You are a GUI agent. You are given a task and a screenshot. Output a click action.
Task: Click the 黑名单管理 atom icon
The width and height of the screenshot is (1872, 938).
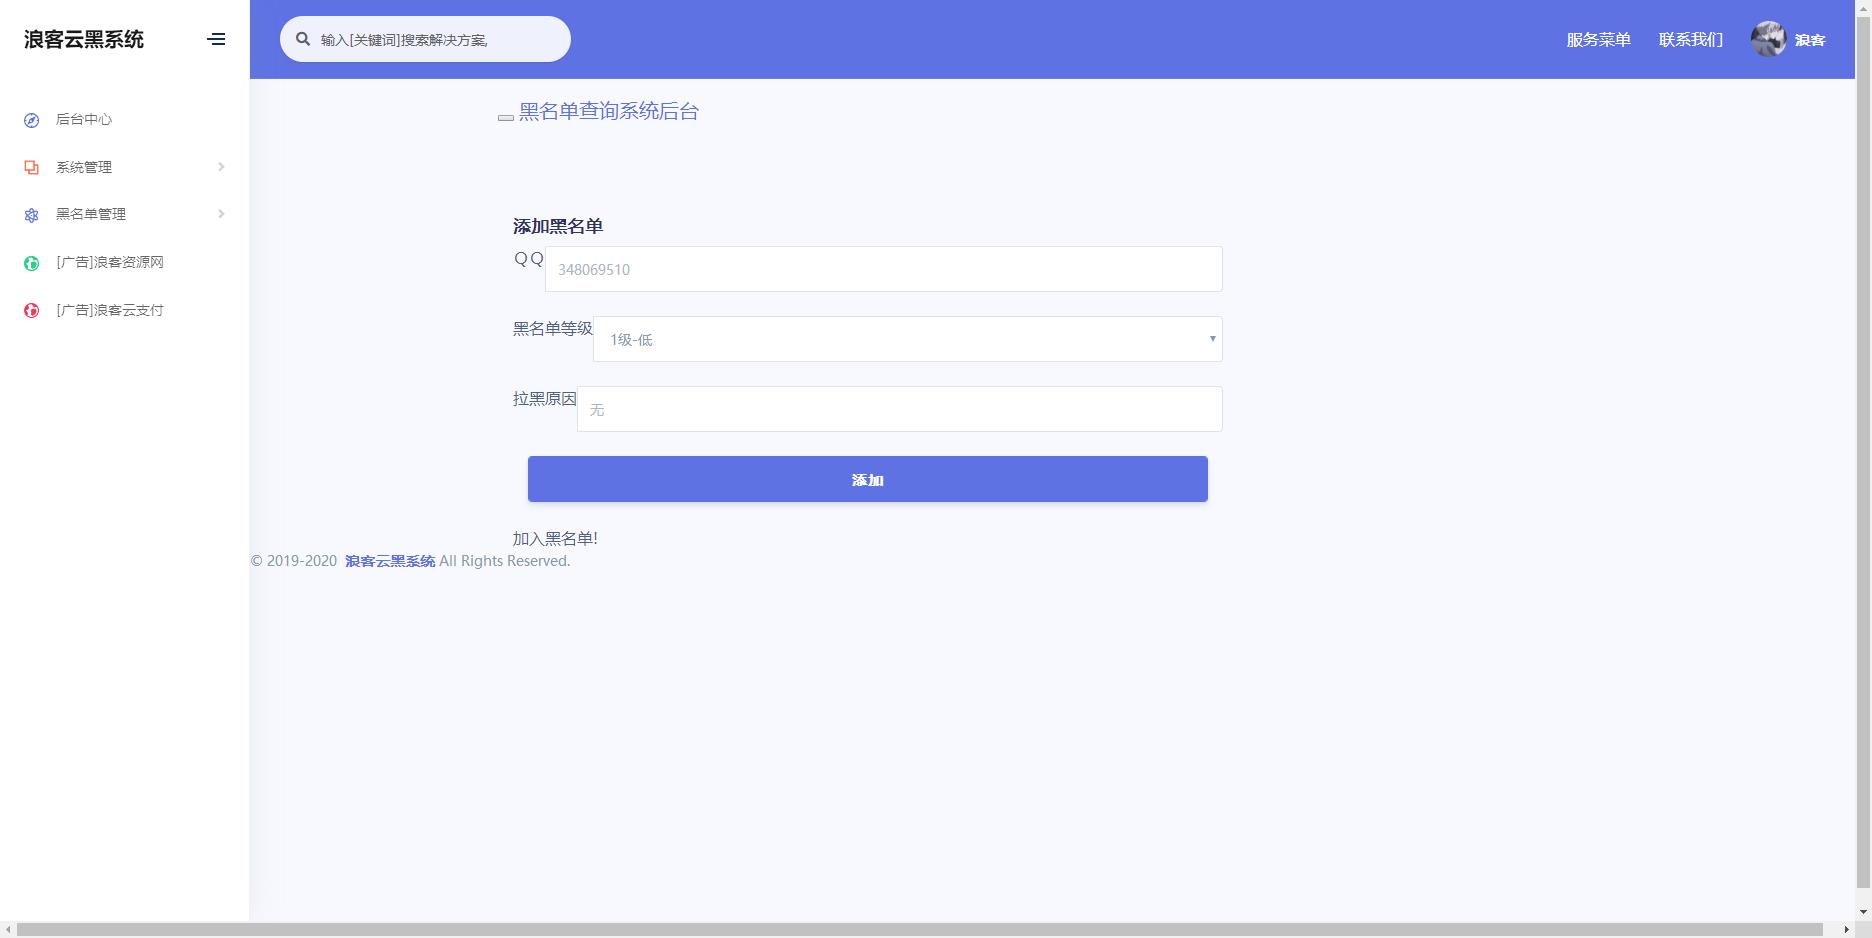29,214
